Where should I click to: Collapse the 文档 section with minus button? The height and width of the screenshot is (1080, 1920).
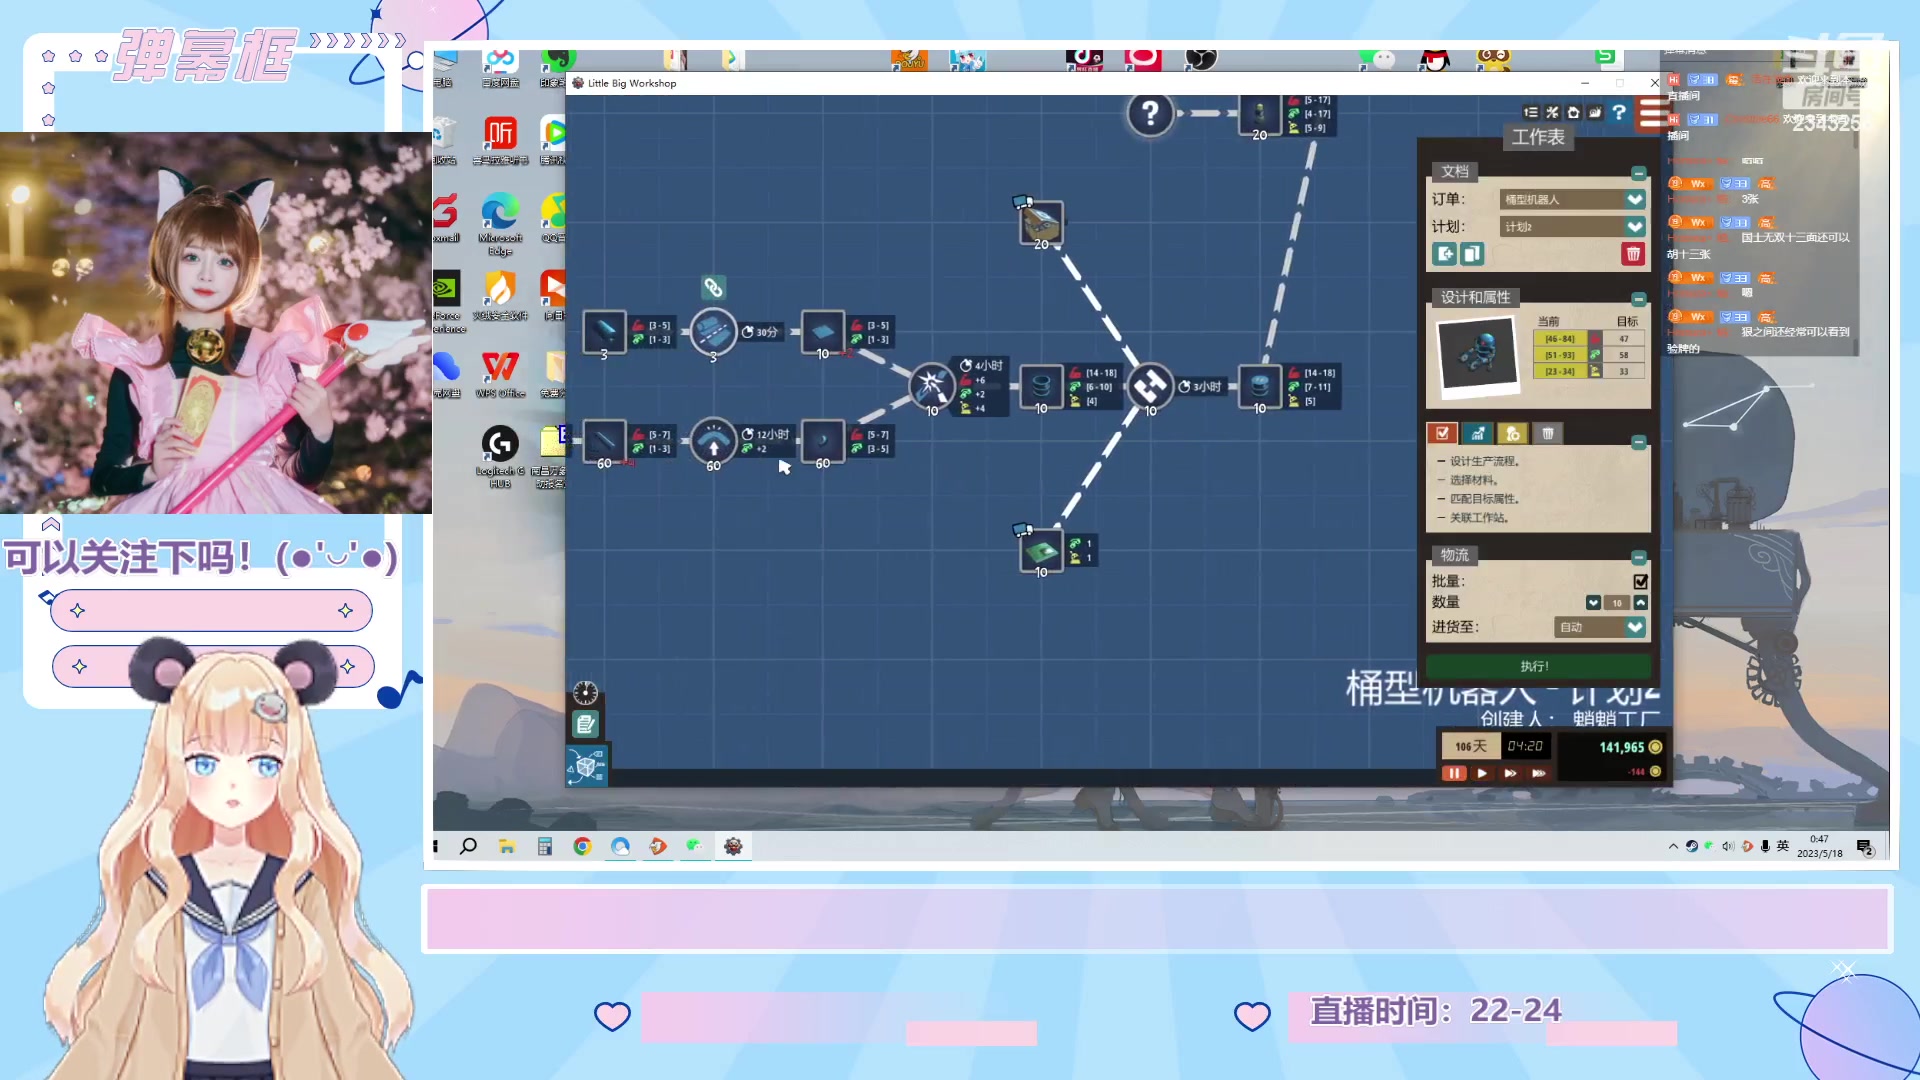coord(1638,173)
